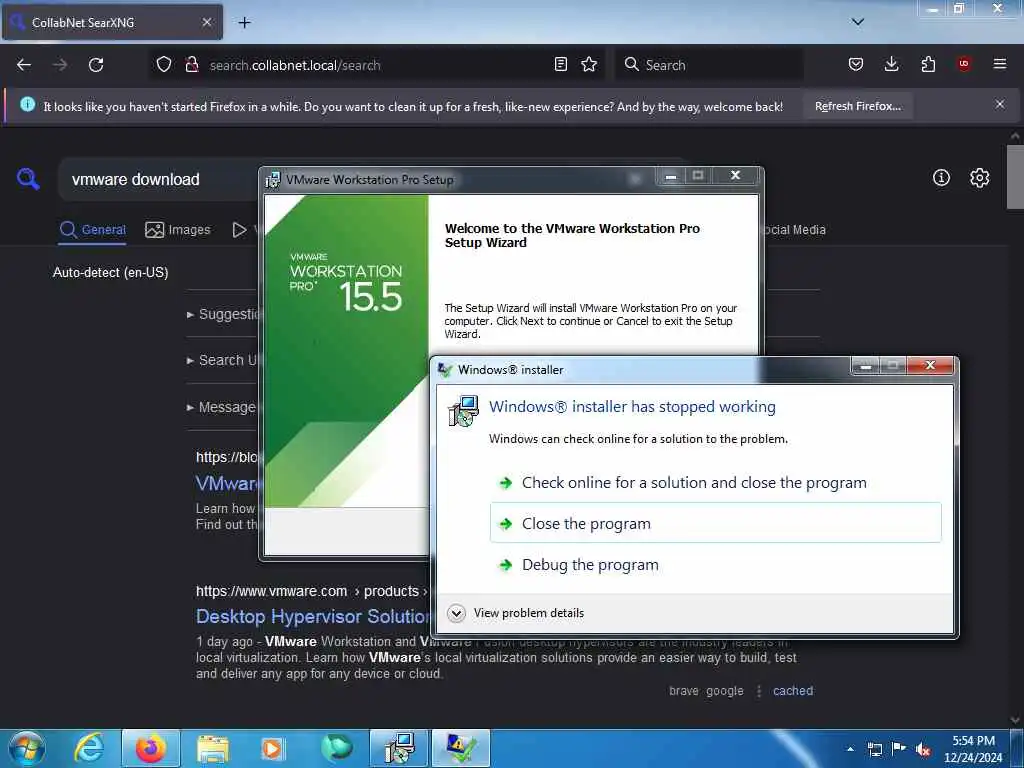Open the Action Center flag icon

coord(899,749)
